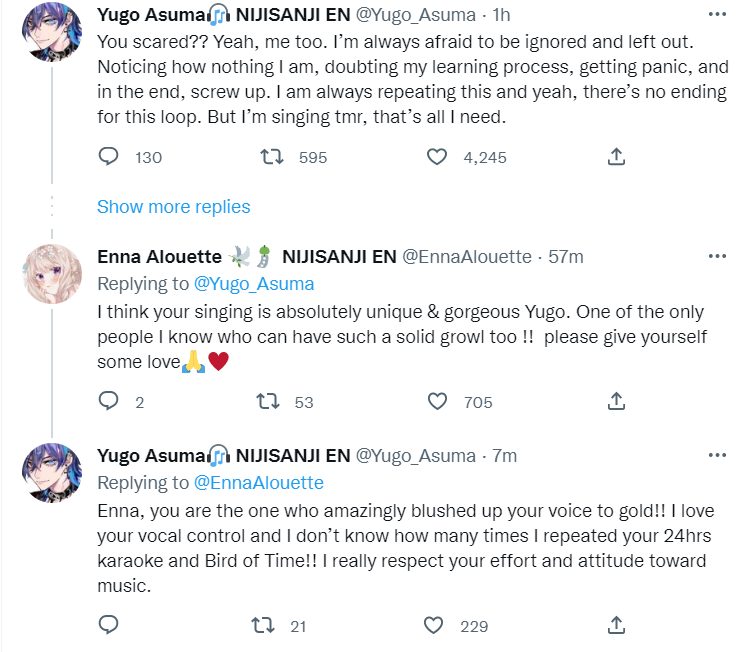
Task: Reply to Yugo's first tweet with 130 replies
Action: coord(109,157)
